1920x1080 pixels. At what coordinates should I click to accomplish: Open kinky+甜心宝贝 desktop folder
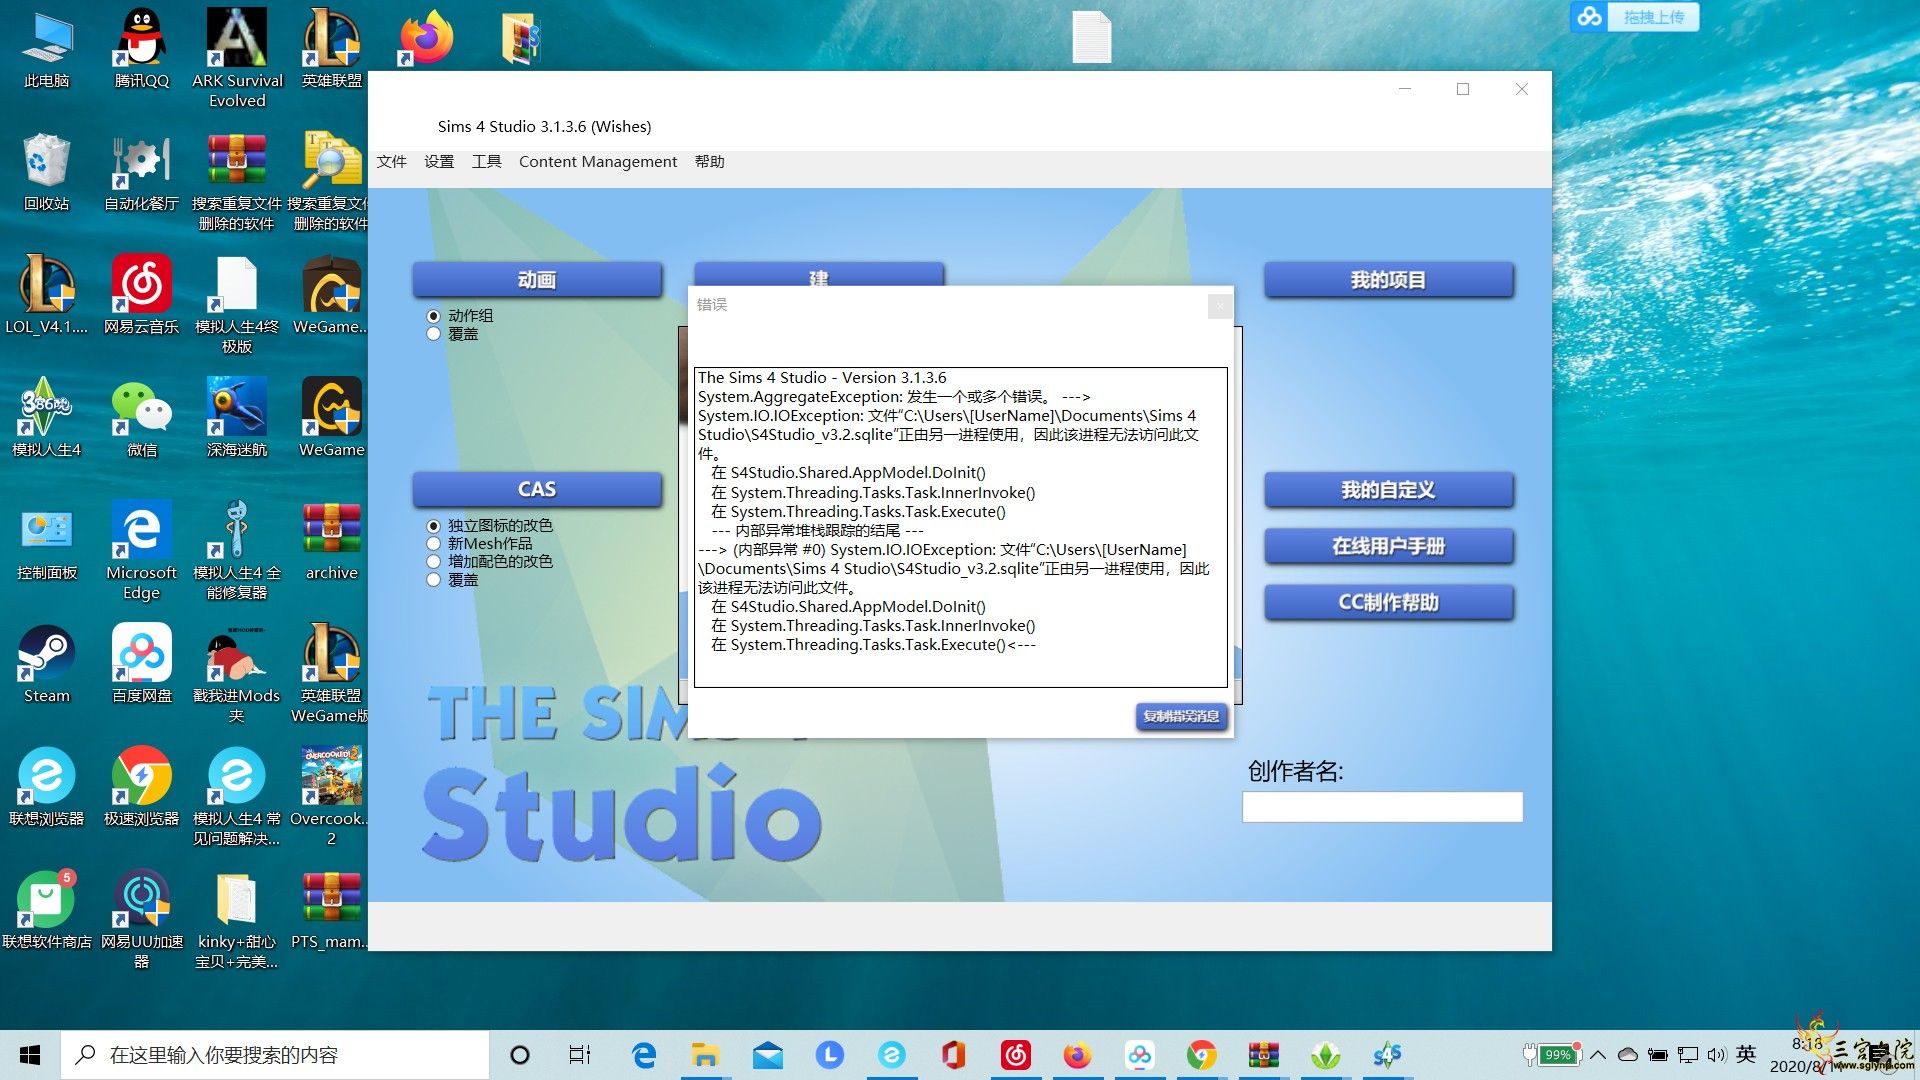(237, 920)
